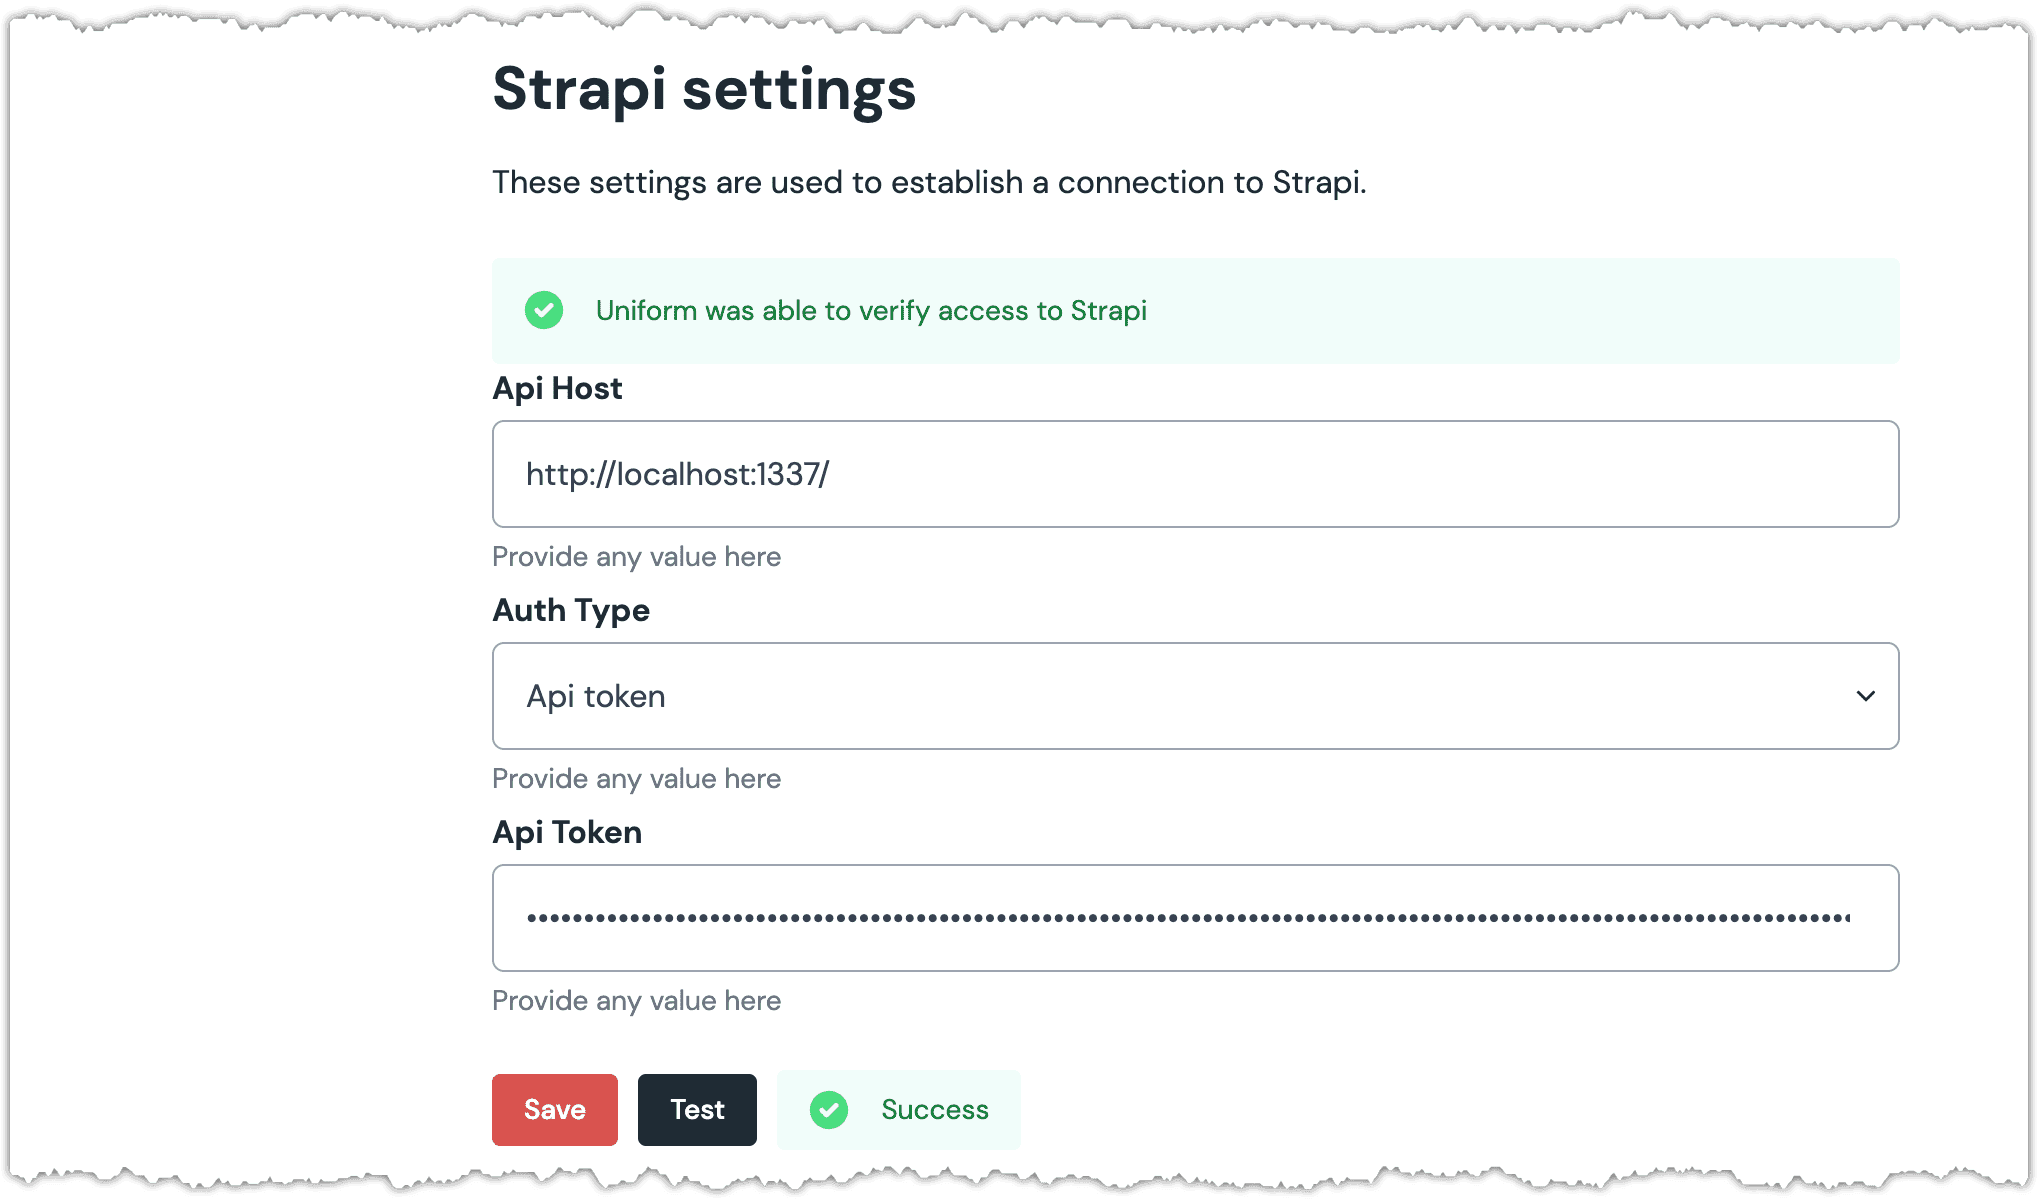Click the Test button
Image resolution: width=2038 pixels, height=1200 pixels.
(697, 1110)
